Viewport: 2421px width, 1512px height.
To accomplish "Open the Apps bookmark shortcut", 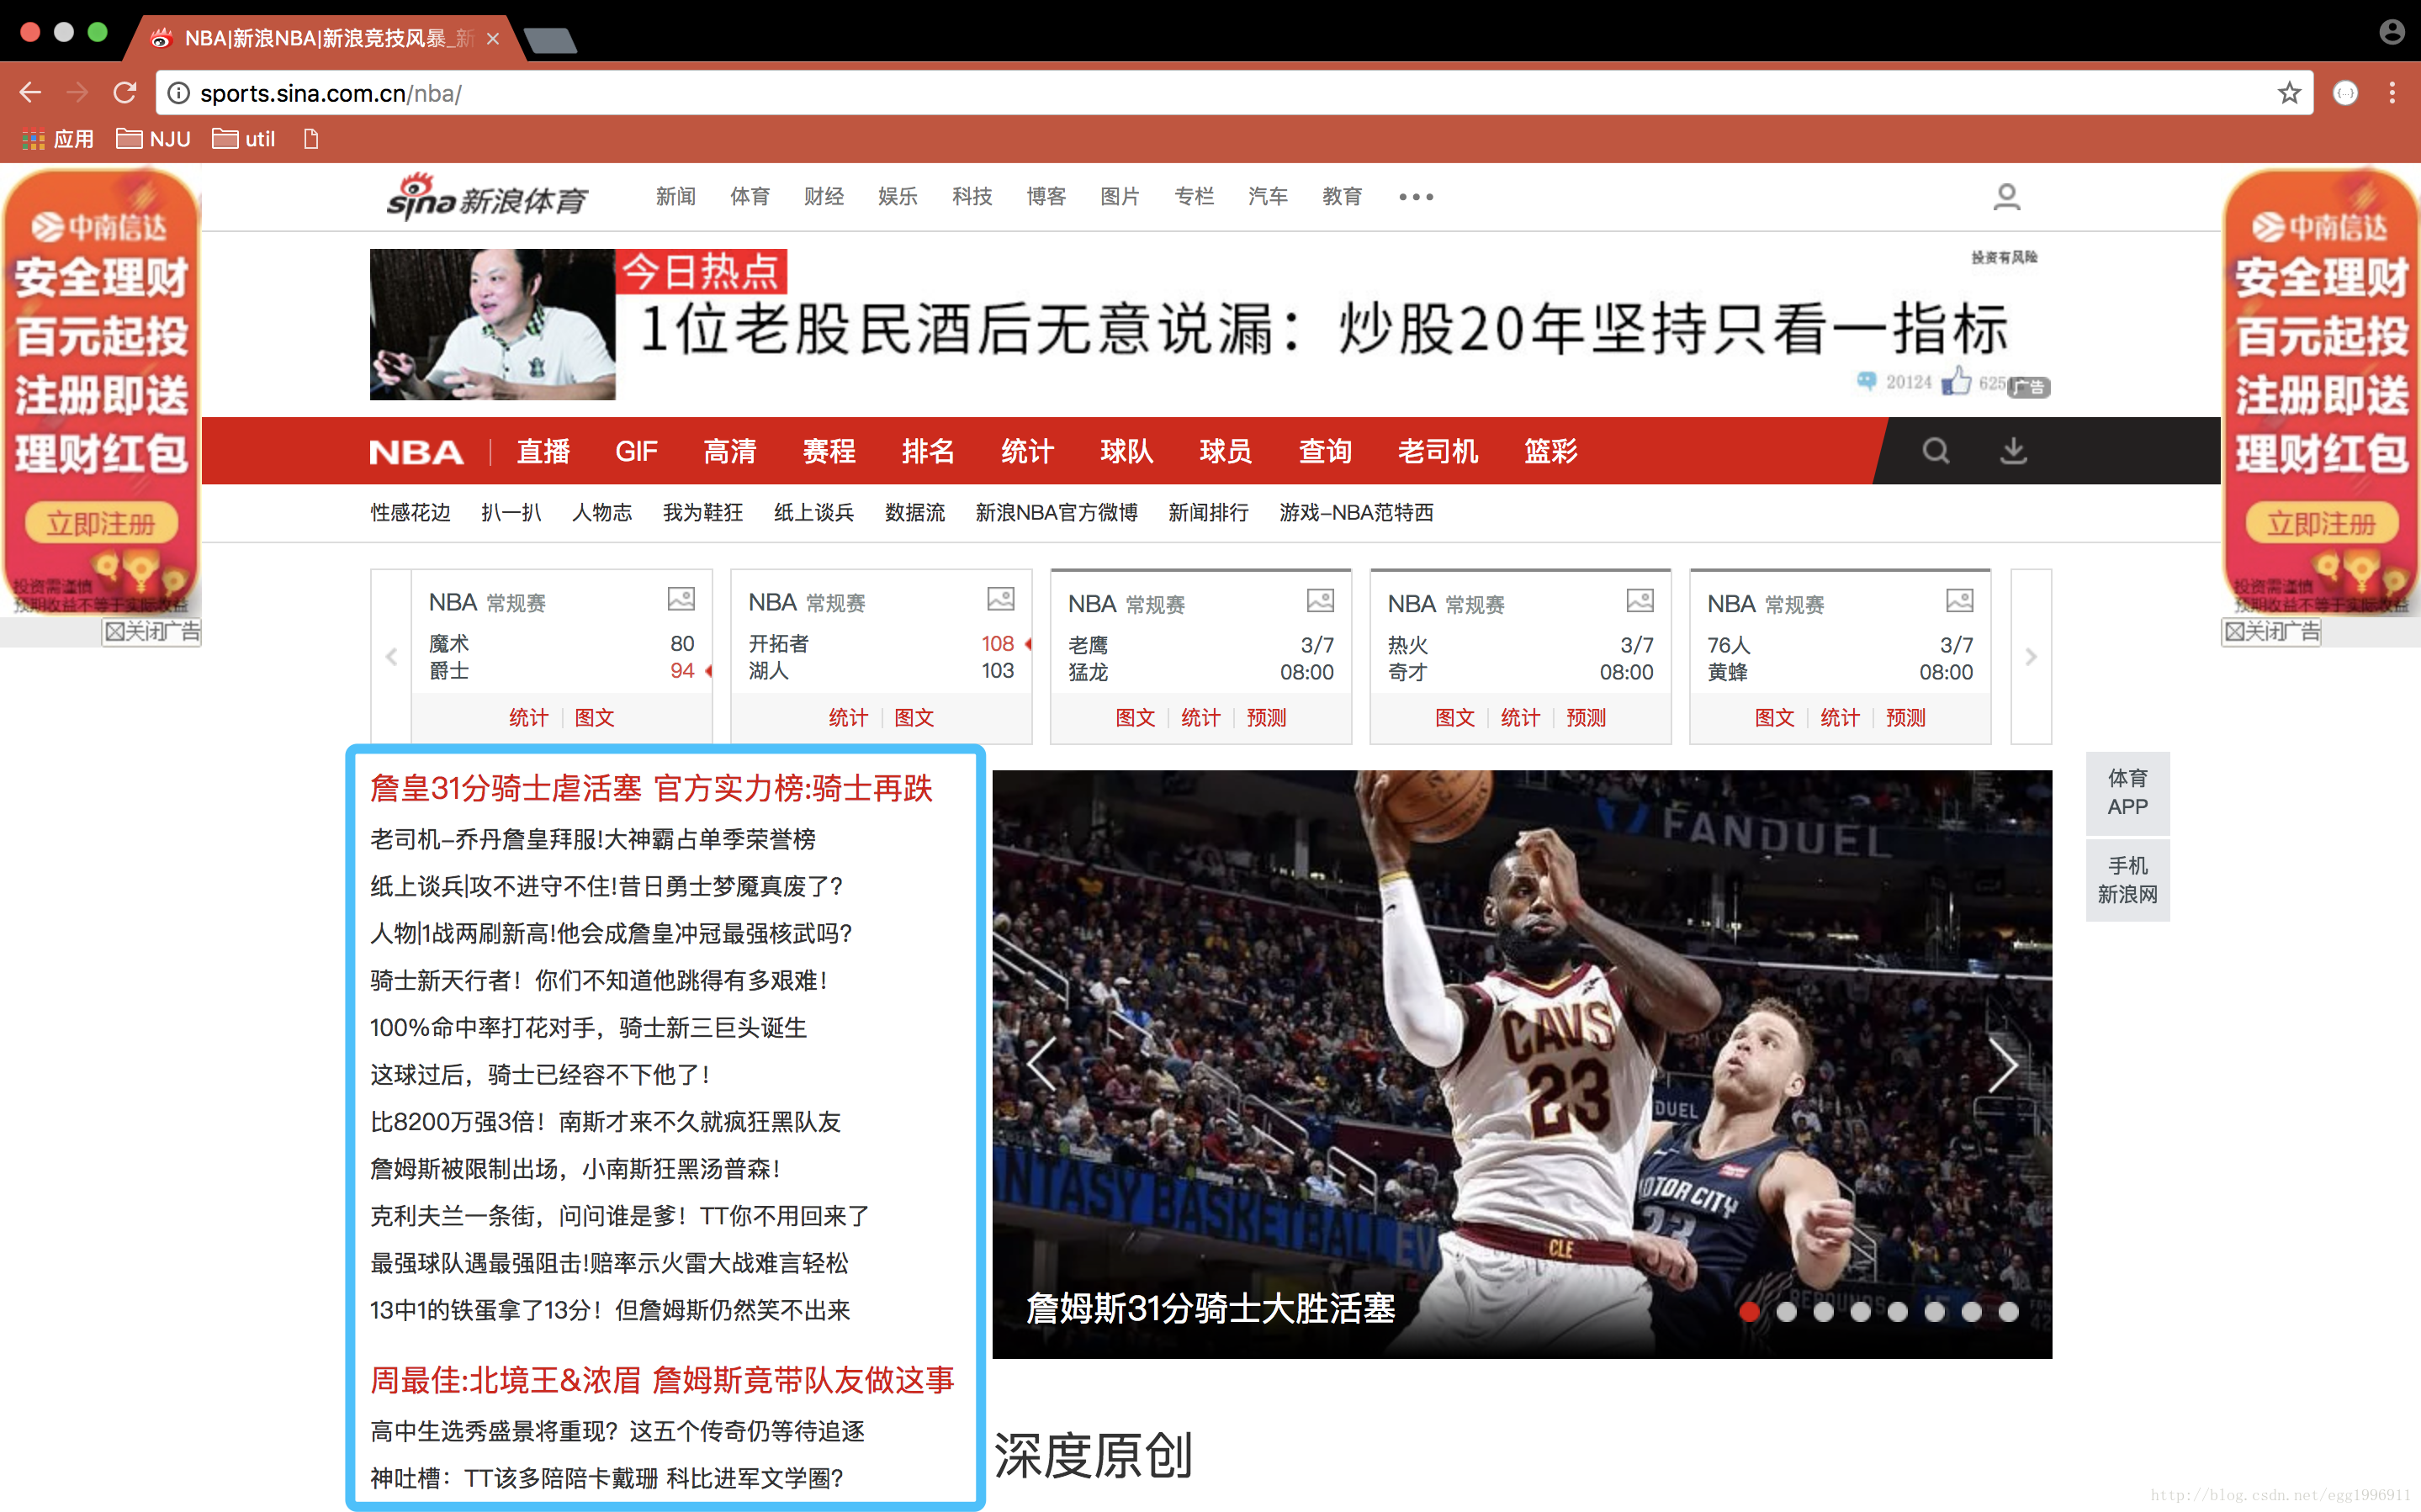I will pos(58,139).
